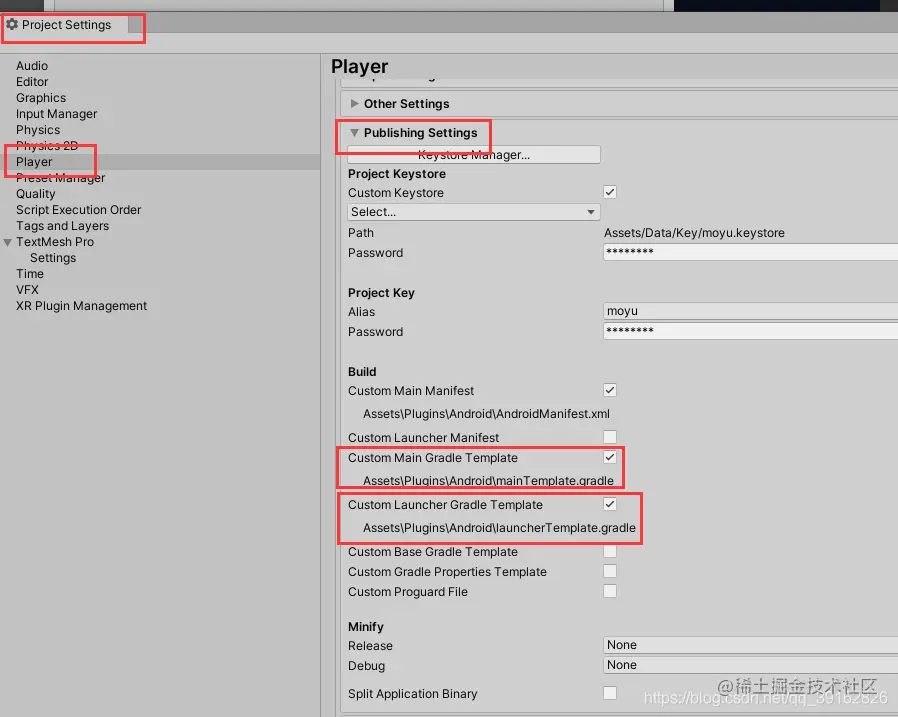Screen dimensions: 898x717
Task: Select TextMesh Pro in sidebar
Action: 54,242
